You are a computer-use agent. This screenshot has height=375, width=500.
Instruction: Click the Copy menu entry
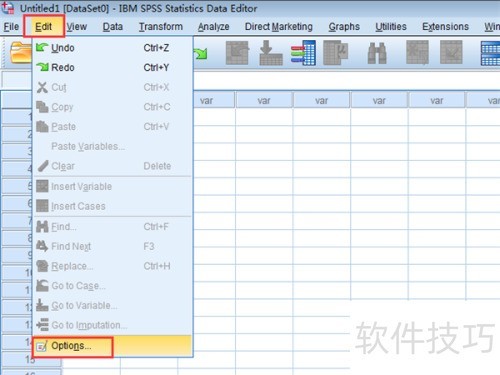tap(113, 107)
